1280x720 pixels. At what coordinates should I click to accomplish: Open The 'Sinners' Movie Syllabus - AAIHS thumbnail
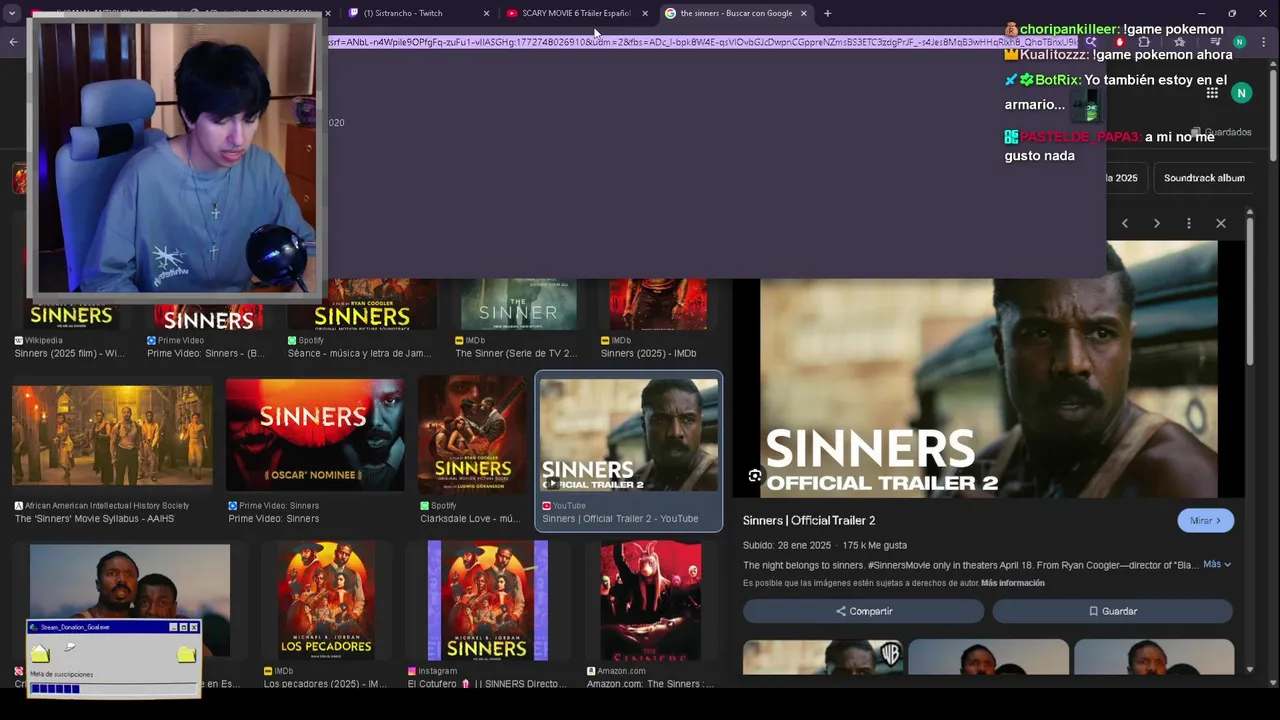click(x=112, y=436)
